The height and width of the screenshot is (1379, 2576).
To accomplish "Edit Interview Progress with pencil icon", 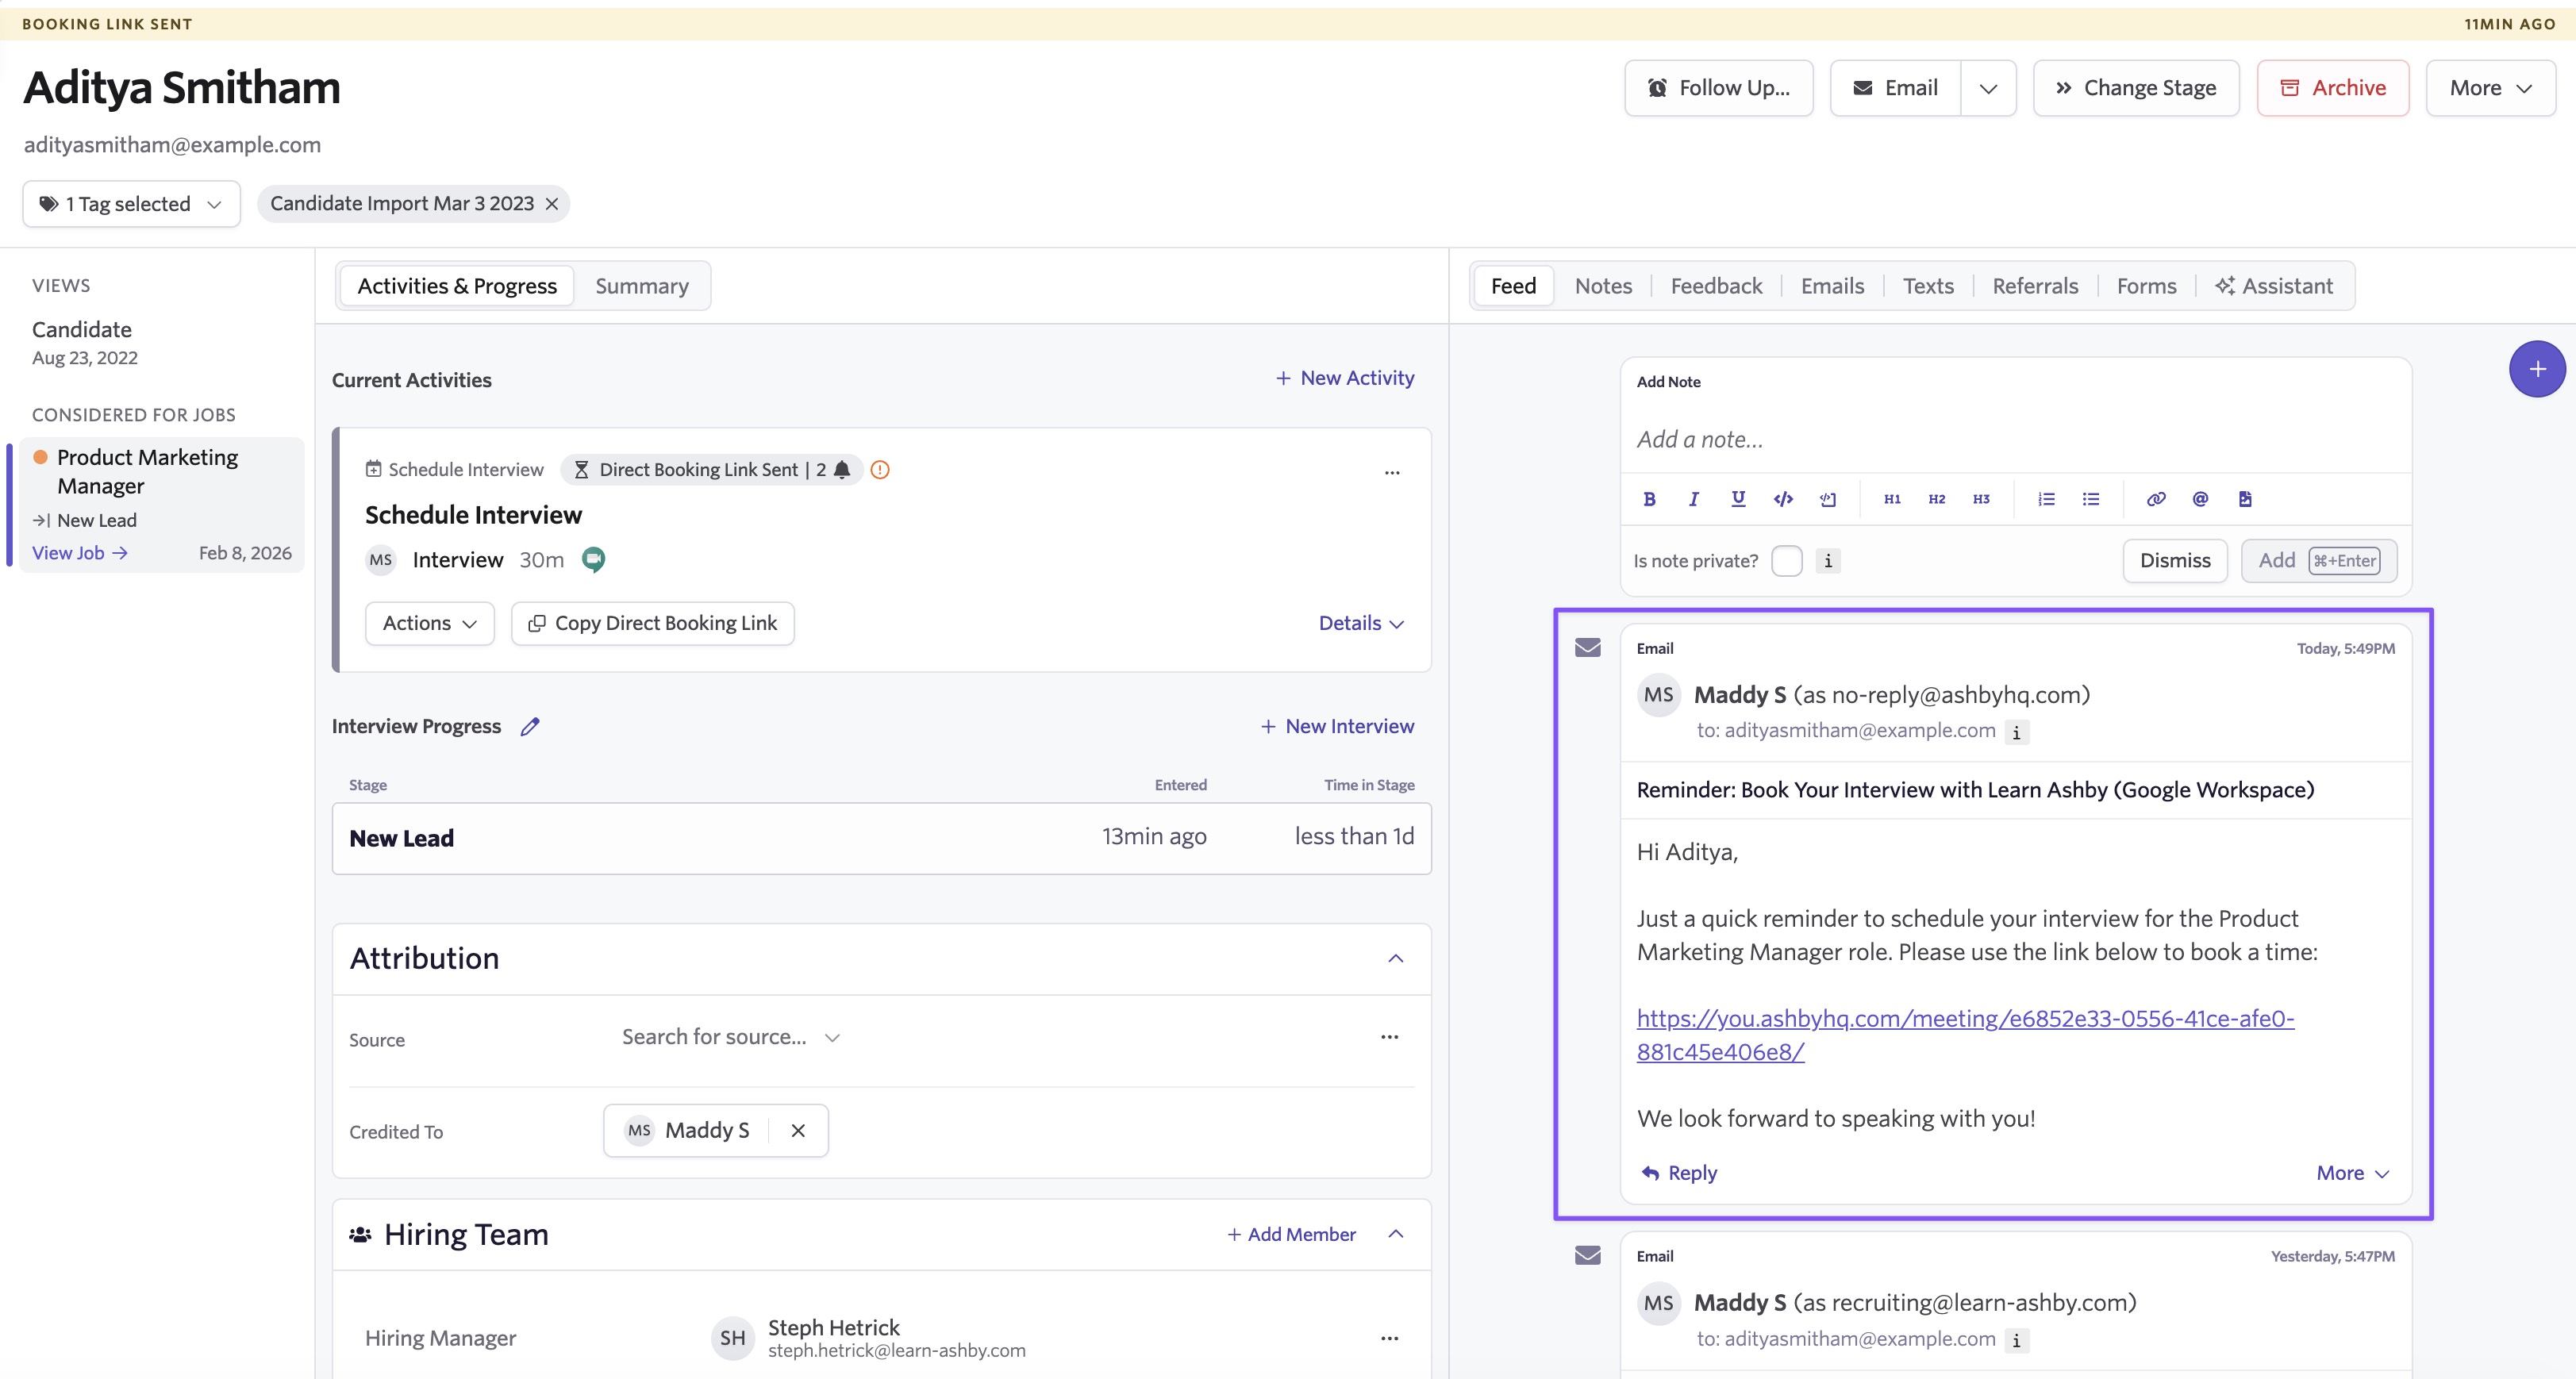I will [530, 727].
